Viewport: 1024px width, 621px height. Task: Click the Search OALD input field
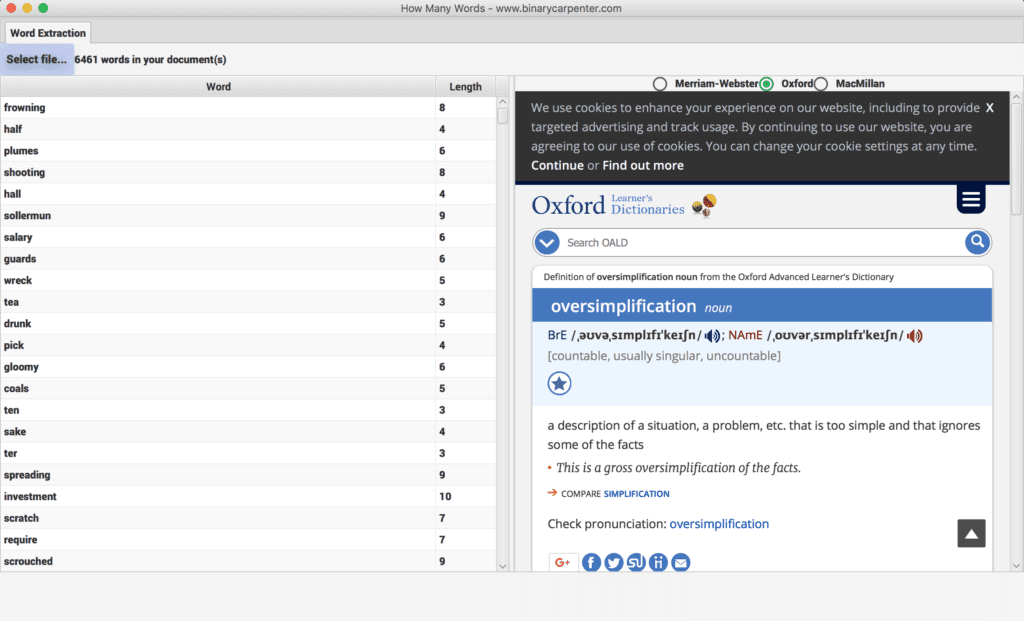[761, 242]
